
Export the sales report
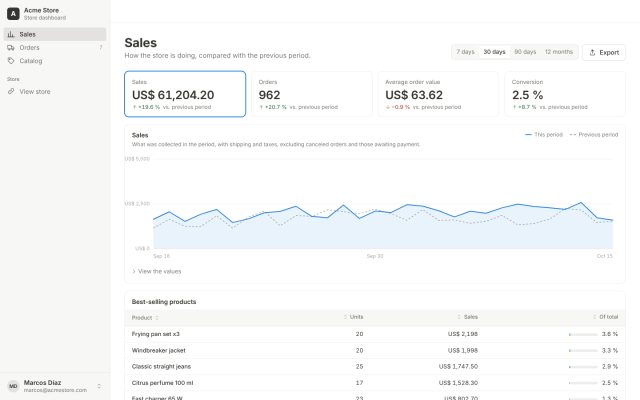coord(604,52)
